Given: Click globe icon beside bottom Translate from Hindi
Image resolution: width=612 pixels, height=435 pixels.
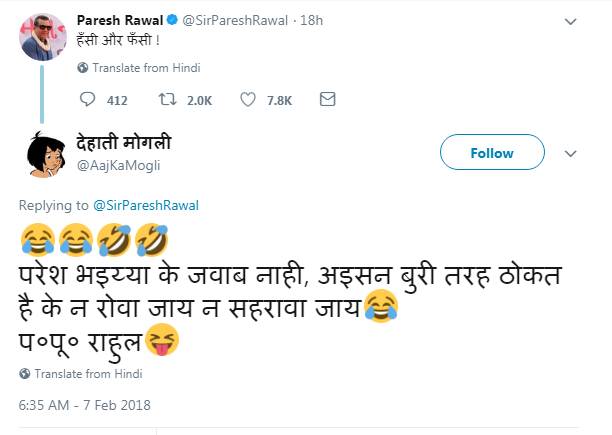Looking at the screenshot, I should point(25,373).
